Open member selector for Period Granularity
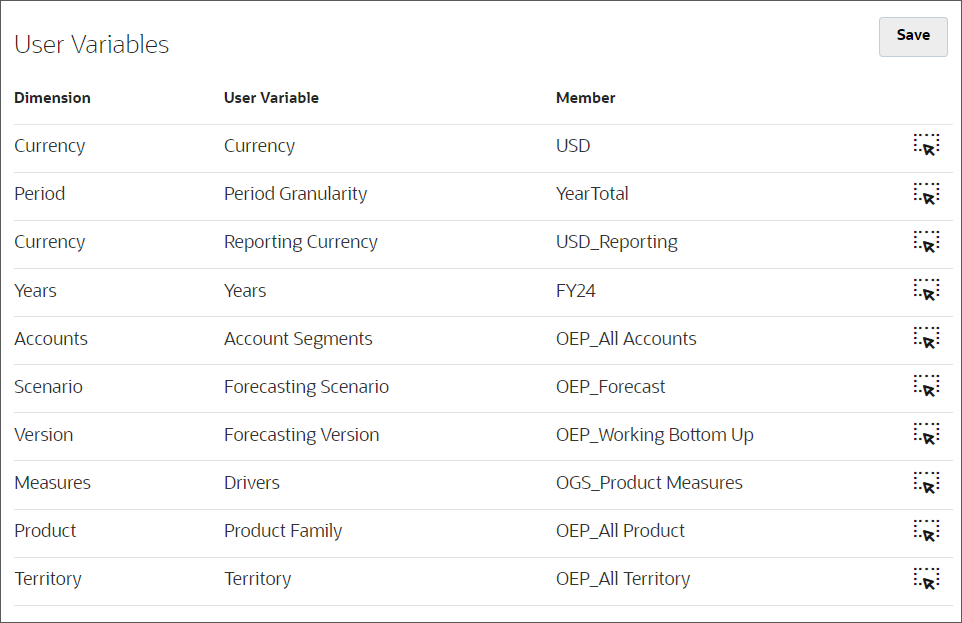The image size is (962, 623). pyautogui.click(x=928, y=195)
